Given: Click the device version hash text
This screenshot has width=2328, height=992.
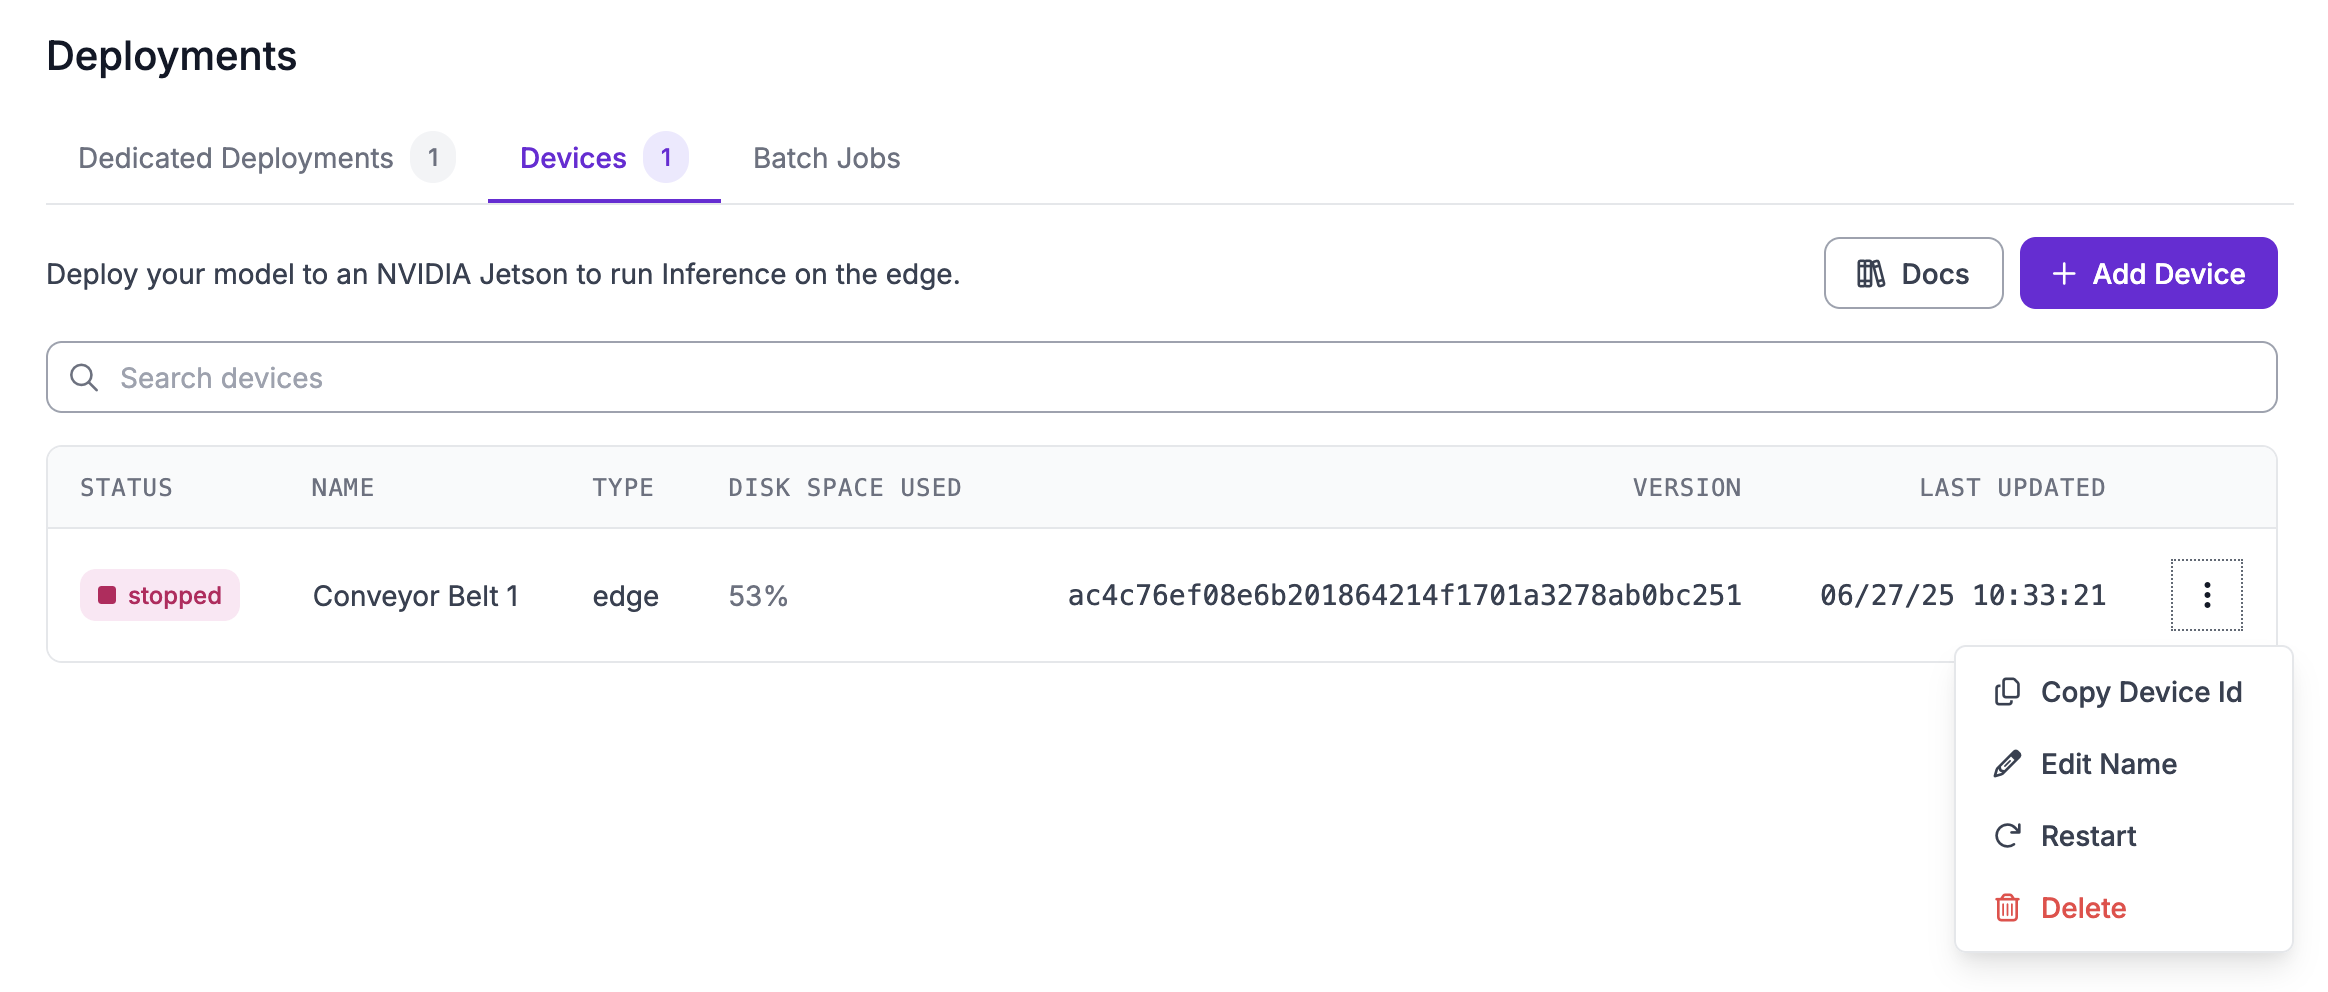Looking at the screenshot, I should 1404,596.
